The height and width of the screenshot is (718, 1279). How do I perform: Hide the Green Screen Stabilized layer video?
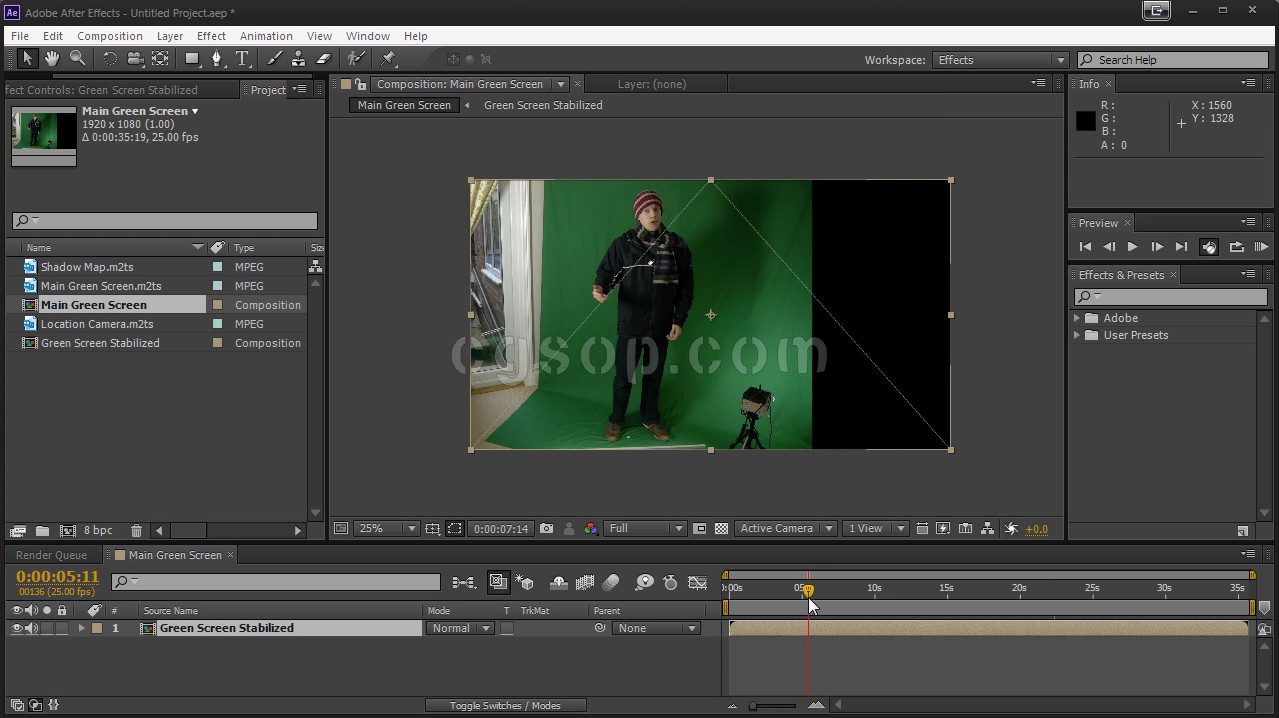[16, 628]
